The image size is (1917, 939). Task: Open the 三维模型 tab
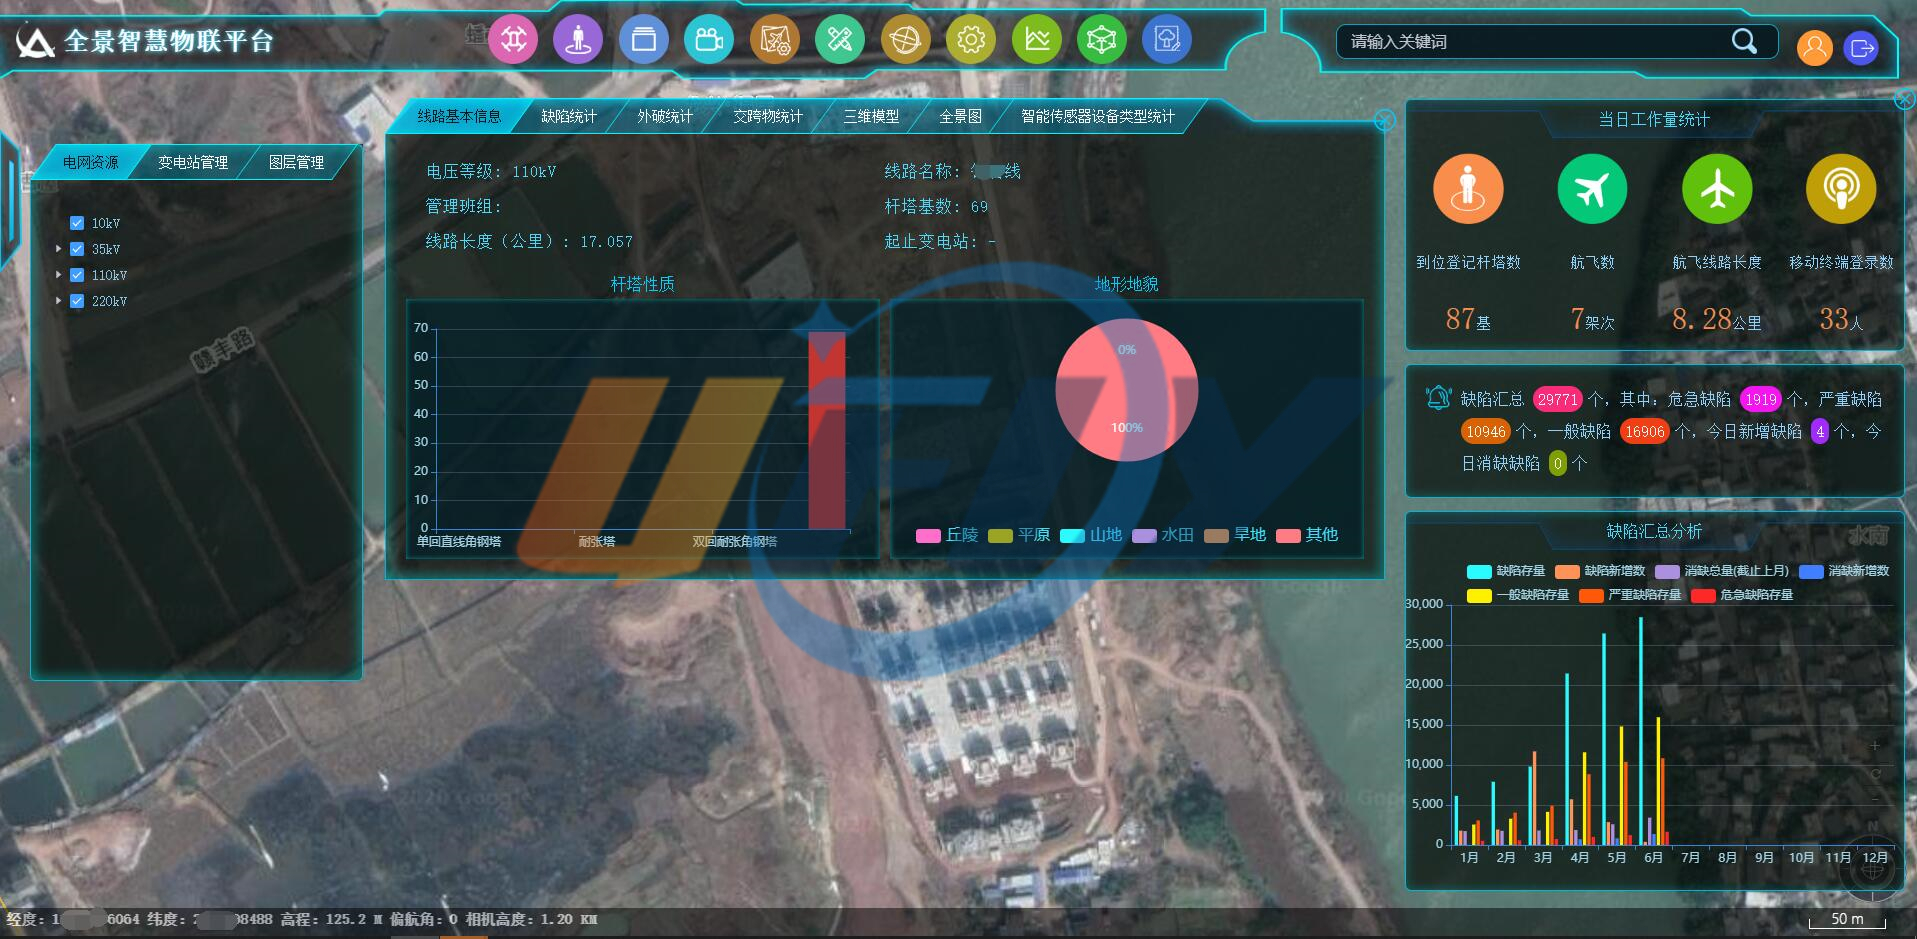pos(871,116)
